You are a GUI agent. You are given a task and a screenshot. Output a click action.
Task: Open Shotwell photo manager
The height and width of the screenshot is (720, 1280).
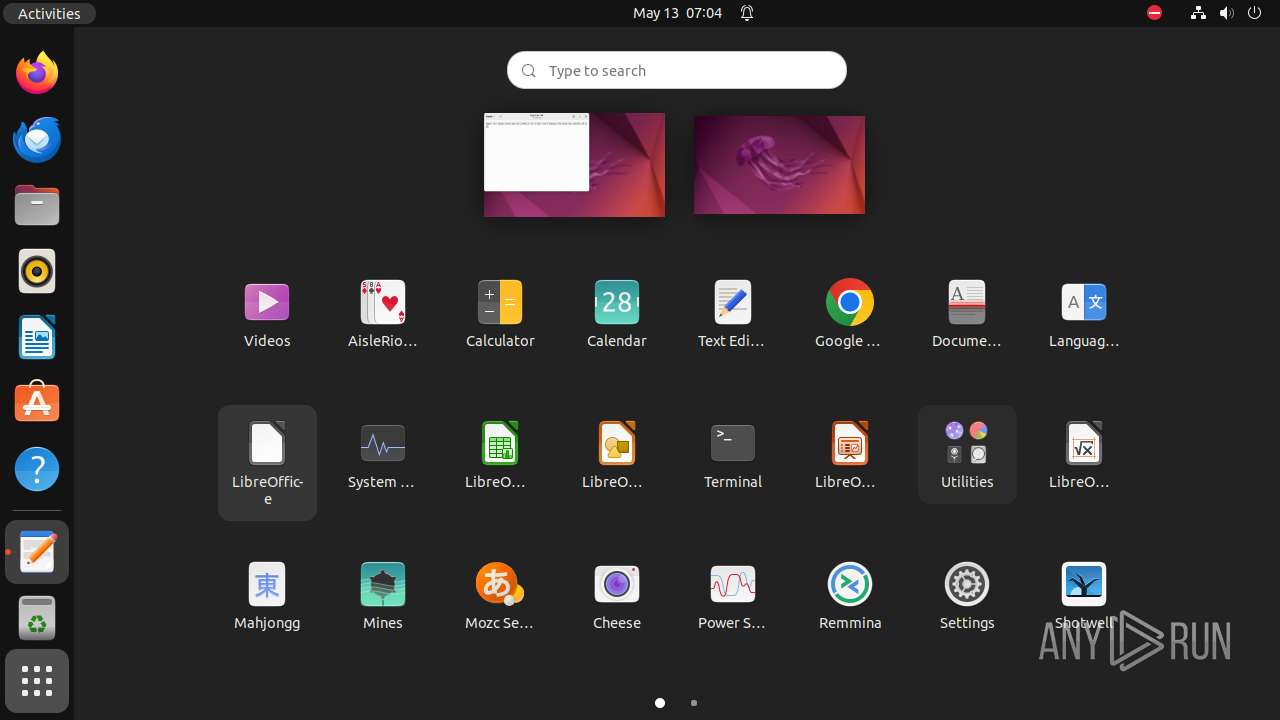1084,595
